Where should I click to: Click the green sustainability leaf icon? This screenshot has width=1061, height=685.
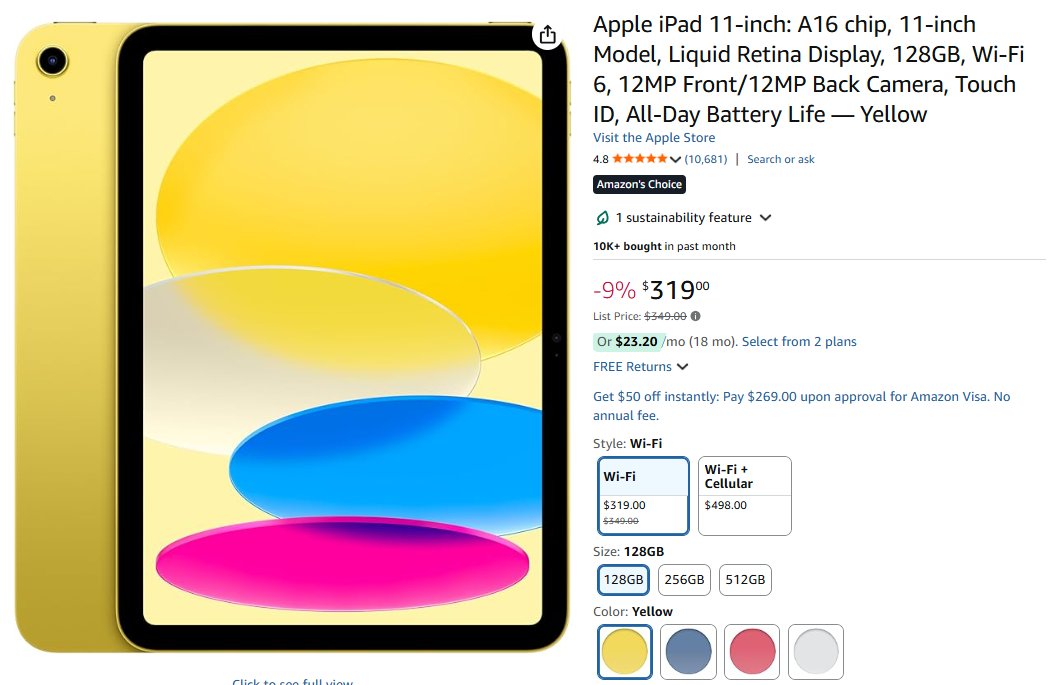tap(602, 218)
